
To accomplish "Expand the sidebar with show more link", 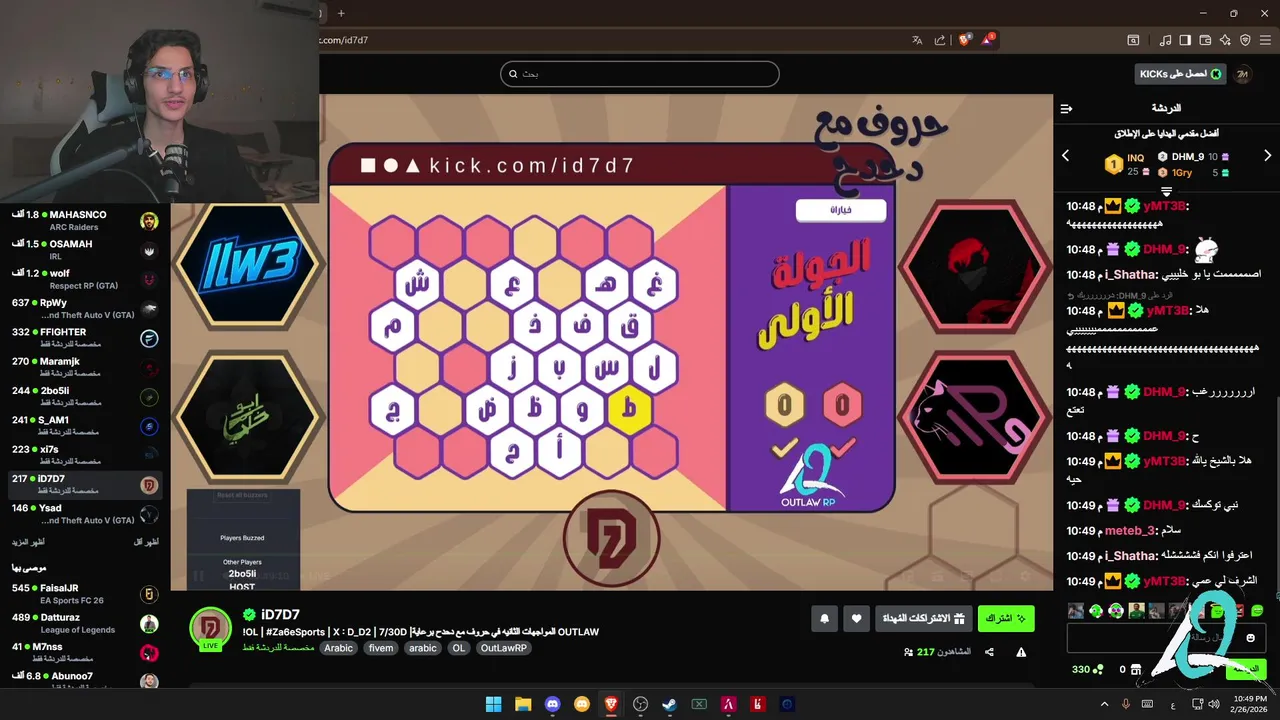I will (27, 541).
